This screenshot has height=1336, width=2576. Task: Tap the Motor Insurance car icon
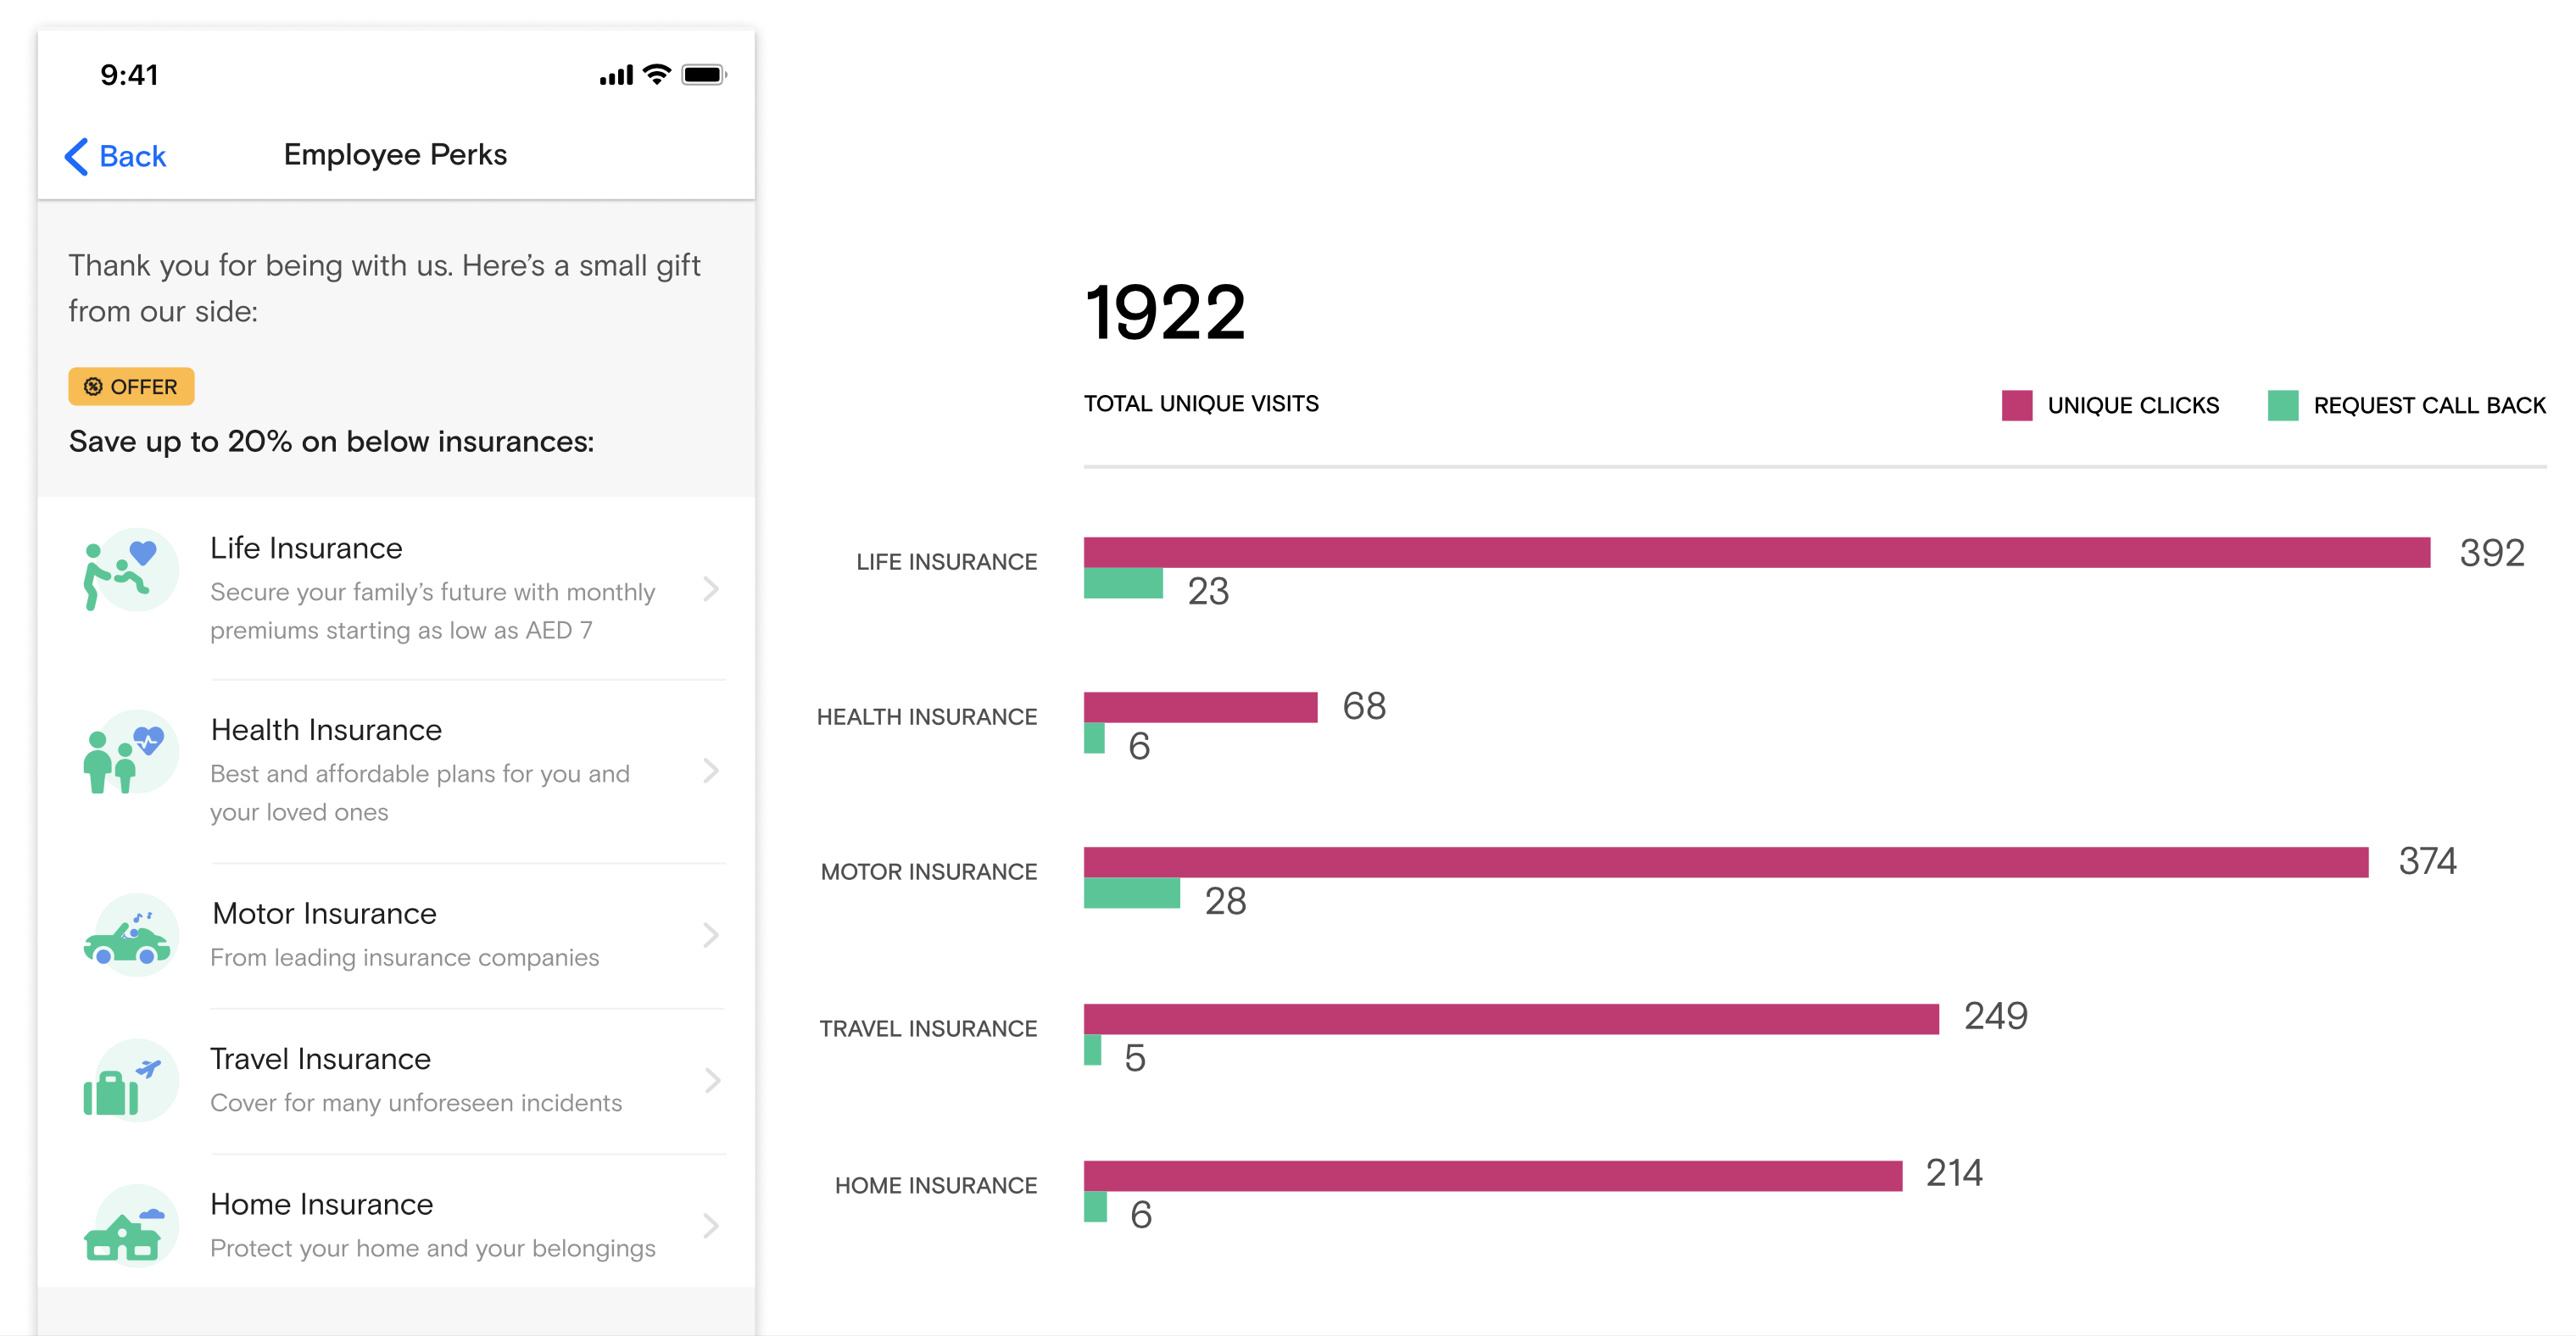click(x=130, y=936)
